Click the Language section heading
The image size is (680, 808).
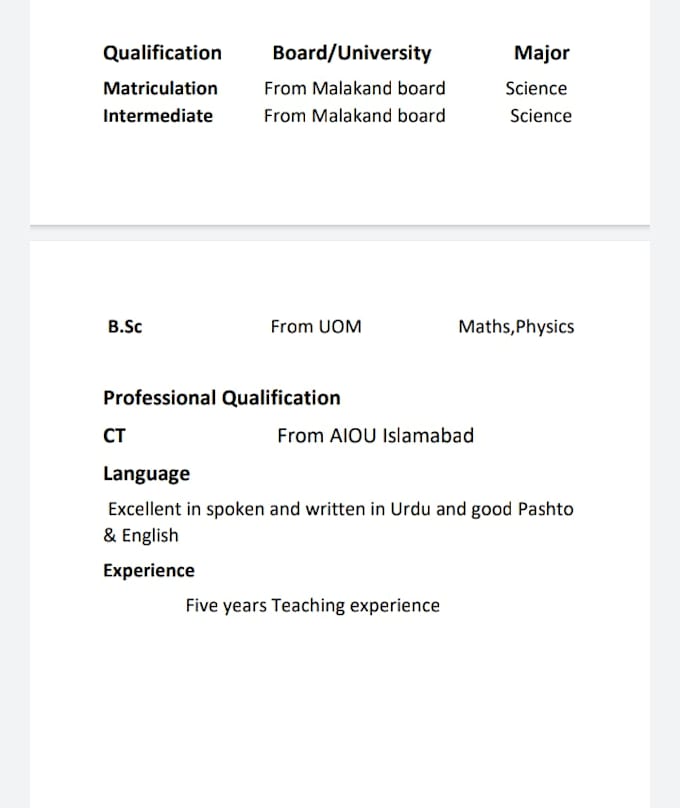[x=146, y=474]
